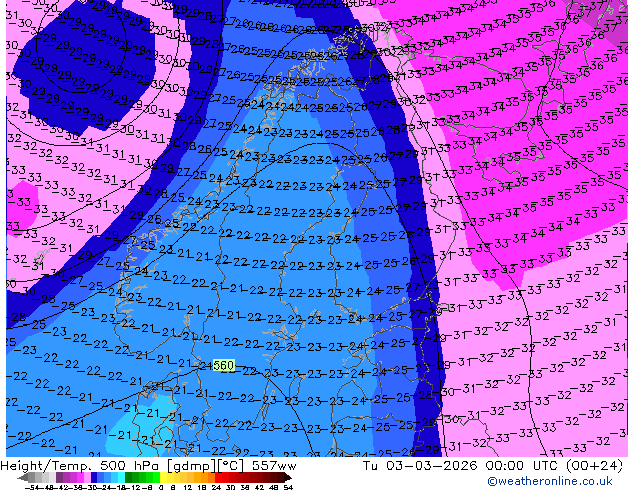
Task: Click the bright red swatch in legend
Action: [218, 478]
